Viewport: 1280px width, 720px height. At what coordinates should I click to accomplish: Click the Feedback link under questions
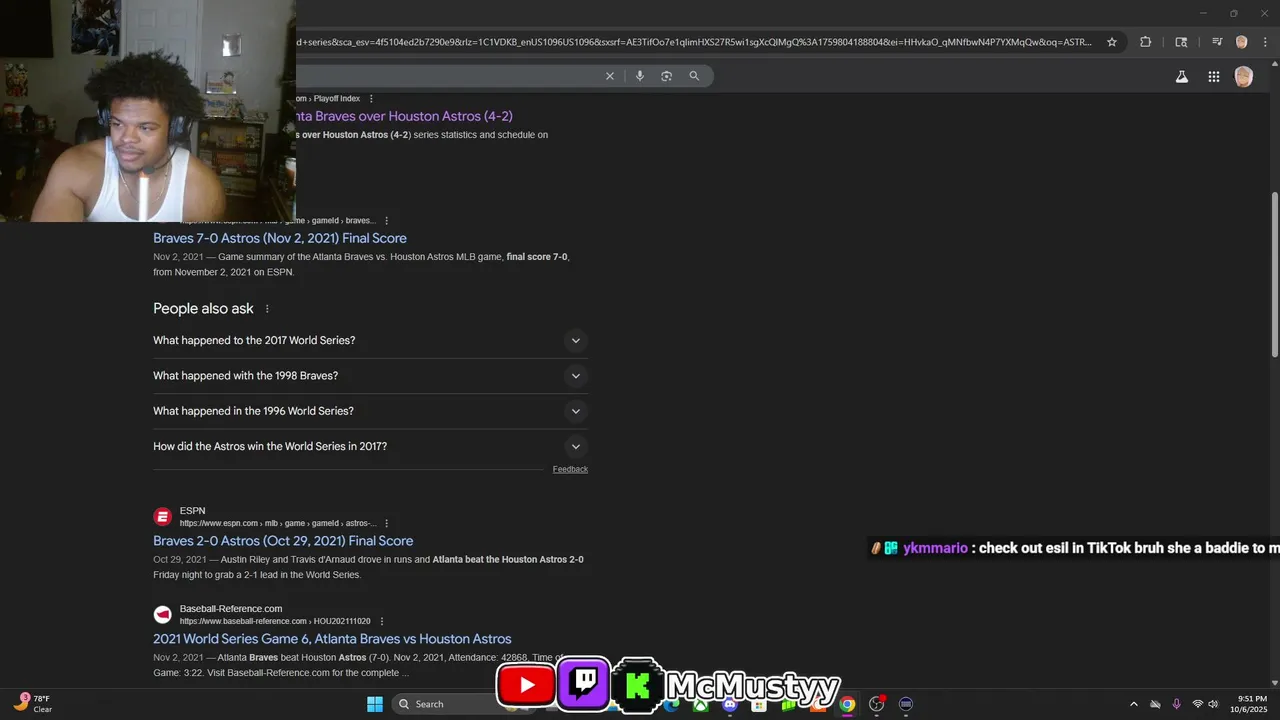tap(570, 469)
